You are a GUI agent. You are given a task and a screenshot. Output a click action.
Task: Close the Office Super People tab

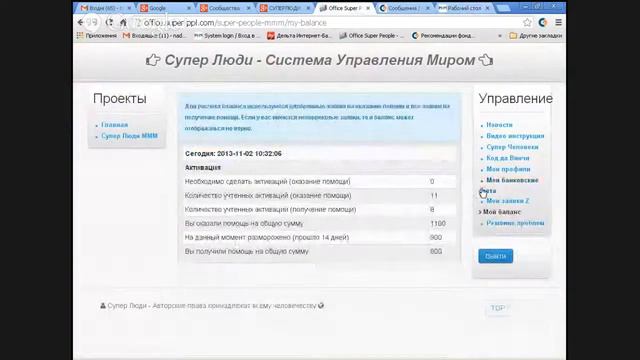368,8
